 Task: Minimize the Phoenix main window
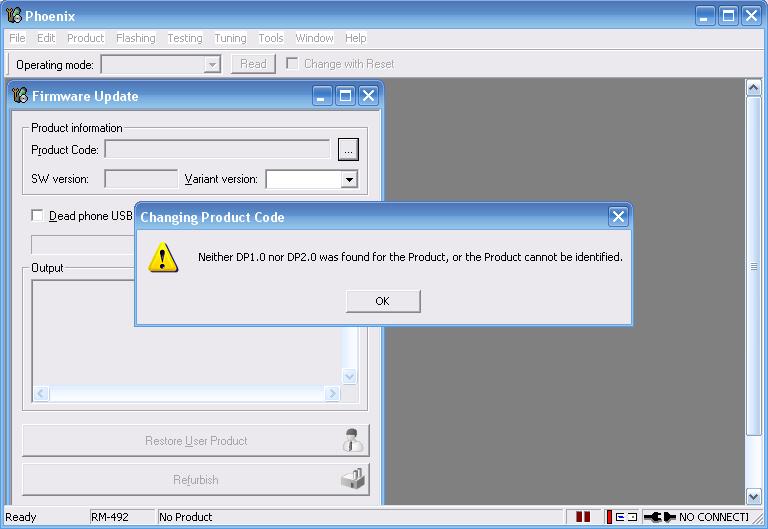(705, 16)
